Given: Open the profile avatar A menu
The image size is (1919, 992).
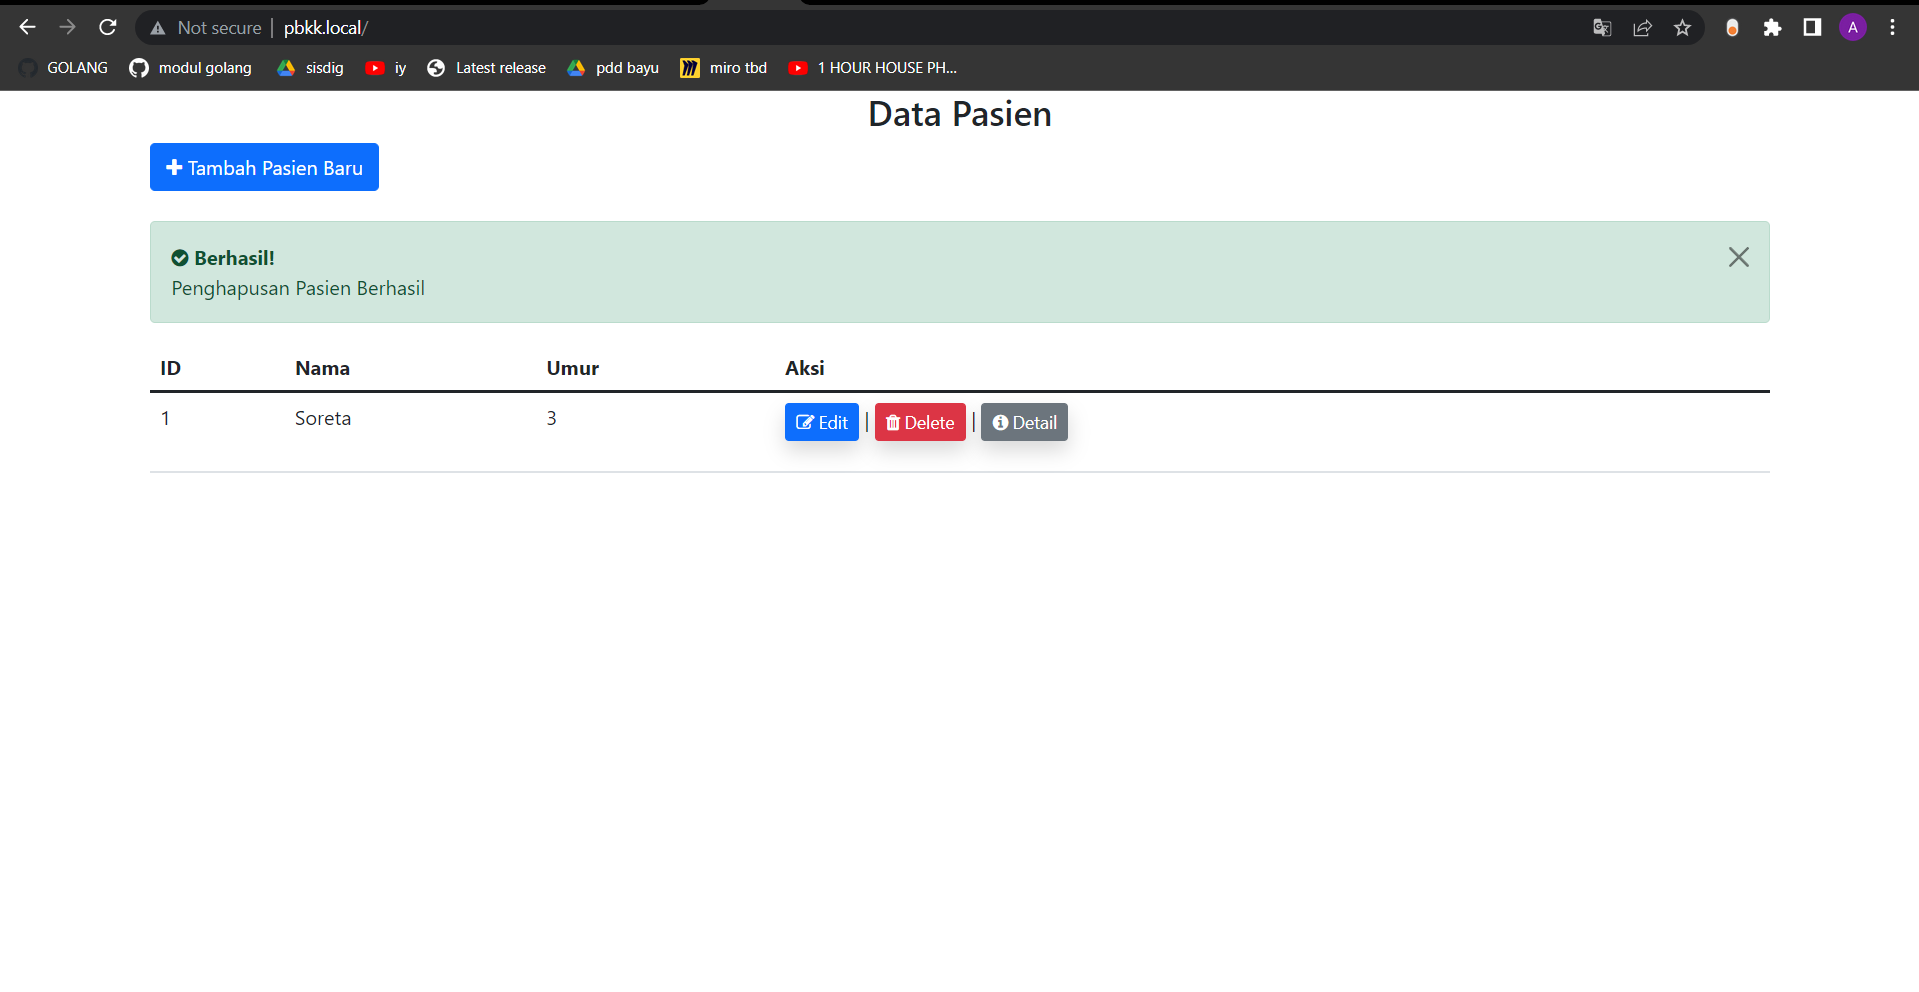Looking at the screenshot, I should 1852,27.
